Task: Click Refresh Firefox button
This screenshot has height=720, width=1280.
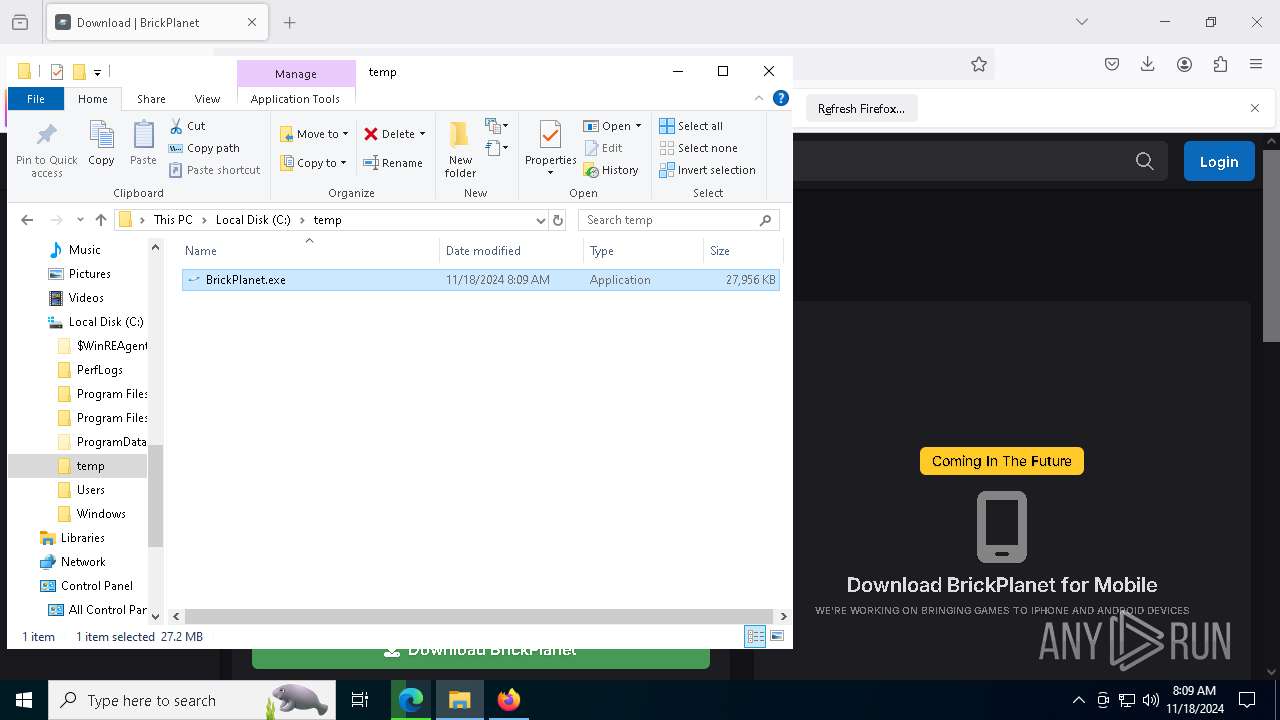Action: tap(861, 108)
